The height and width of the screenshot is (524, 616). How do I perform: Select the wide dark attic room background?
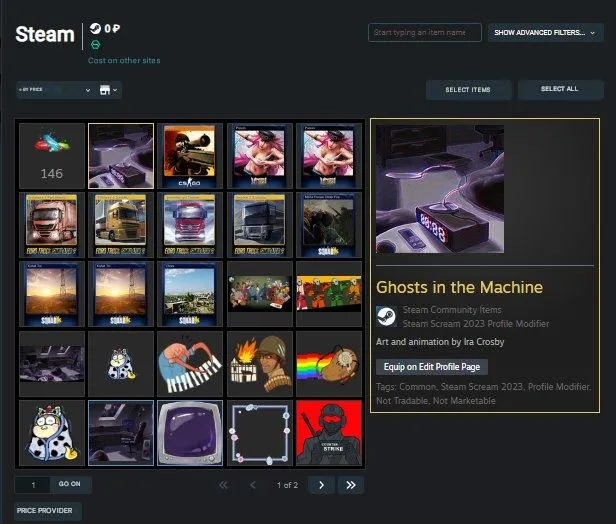click(52, 363)
